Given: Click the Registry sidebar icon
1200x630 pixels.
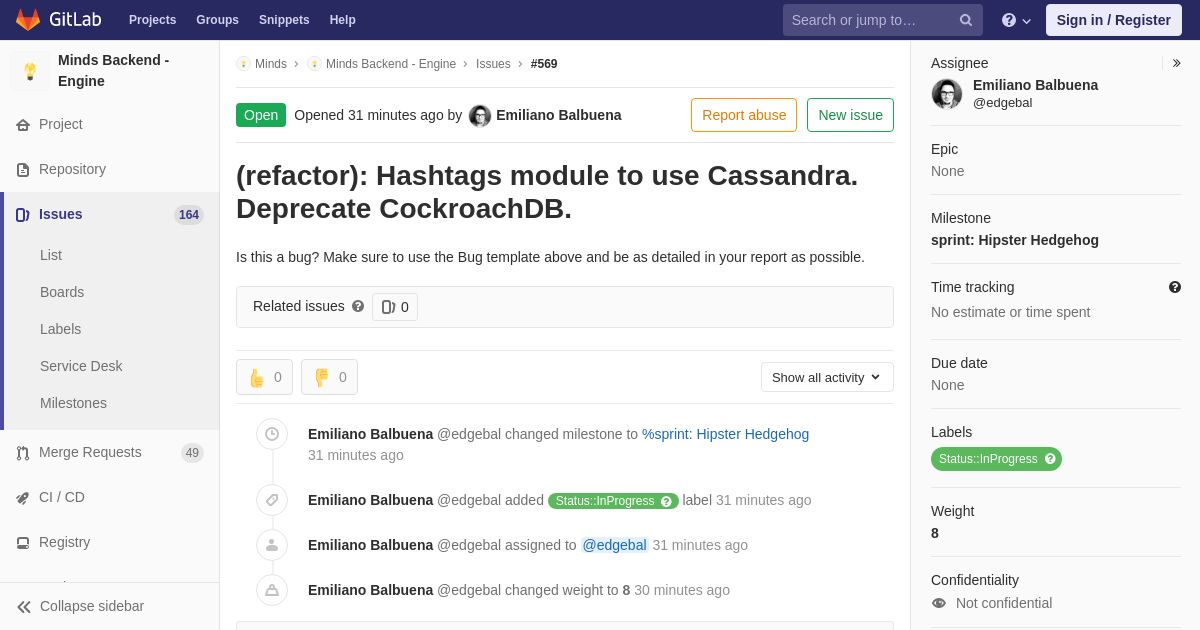Looking at the screenshot, I should (23, 543).
